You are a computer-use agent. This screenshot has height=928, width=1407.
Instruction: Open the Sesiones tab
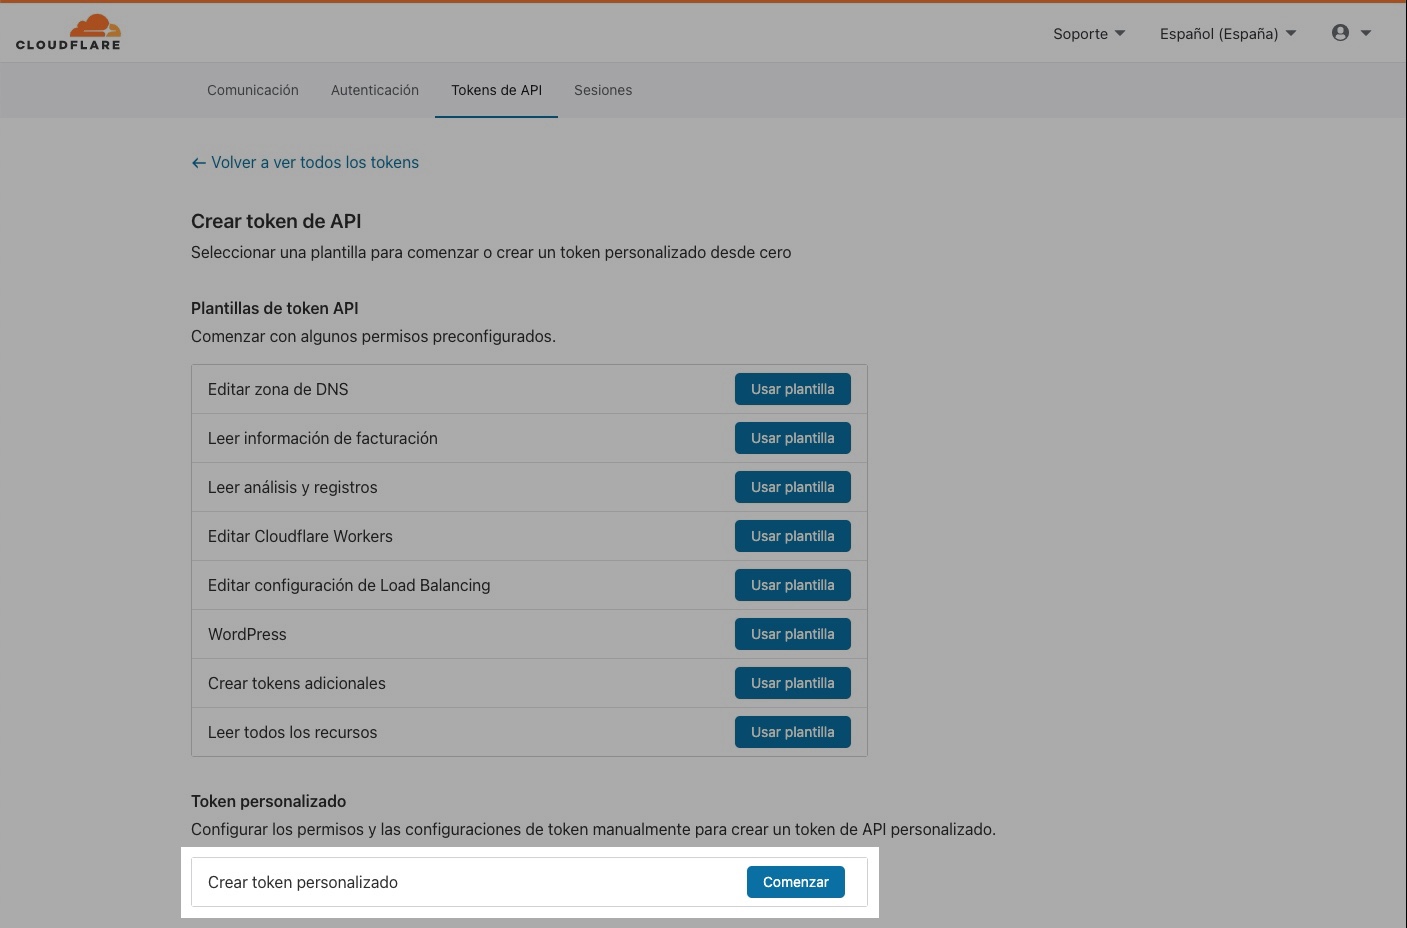(x=603, y=90)
